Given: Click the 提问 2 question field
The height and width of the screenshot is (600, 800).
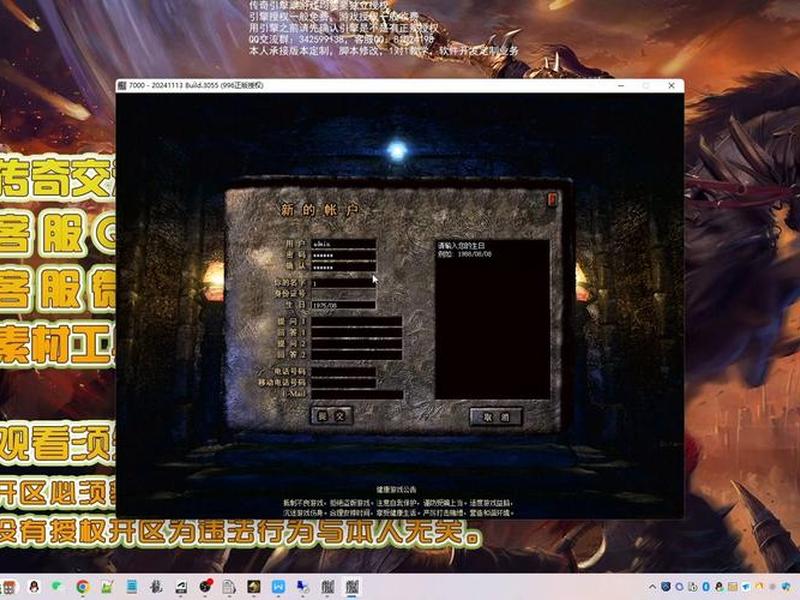Looking at the screenshot, I should [357, 344].
